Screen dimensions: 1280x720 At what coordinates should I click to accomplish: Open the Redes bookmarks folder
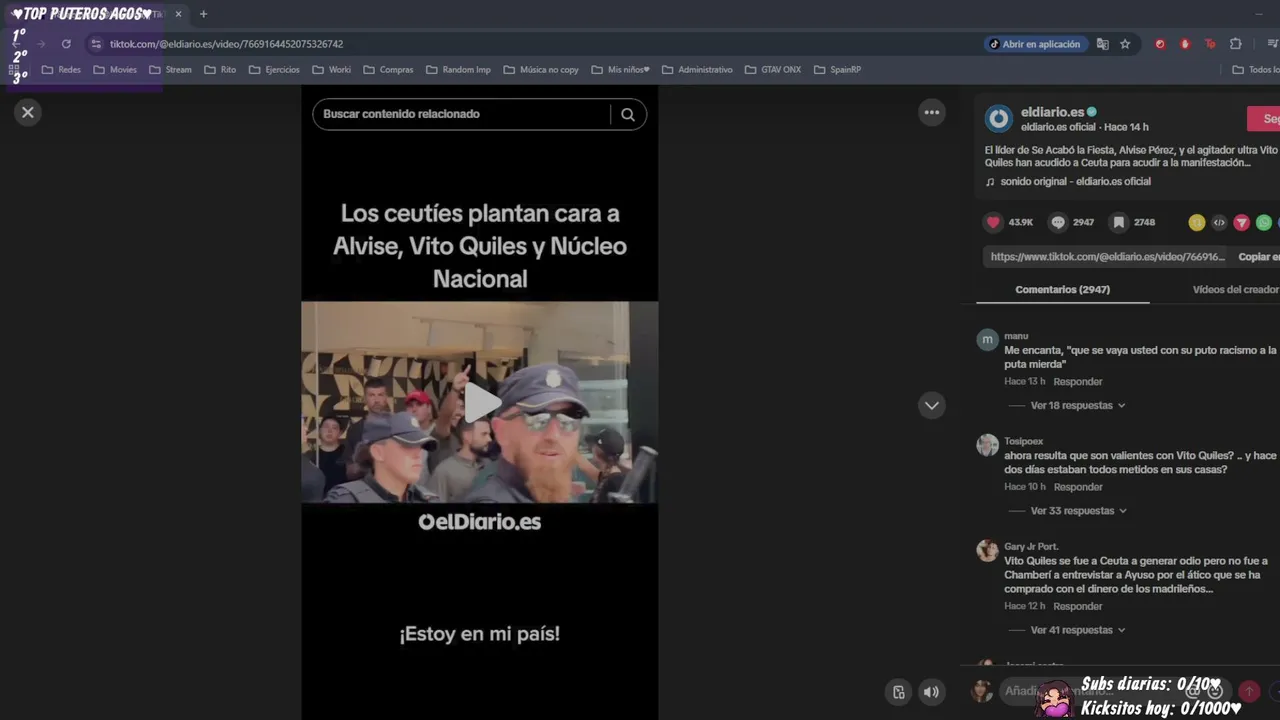61,70
